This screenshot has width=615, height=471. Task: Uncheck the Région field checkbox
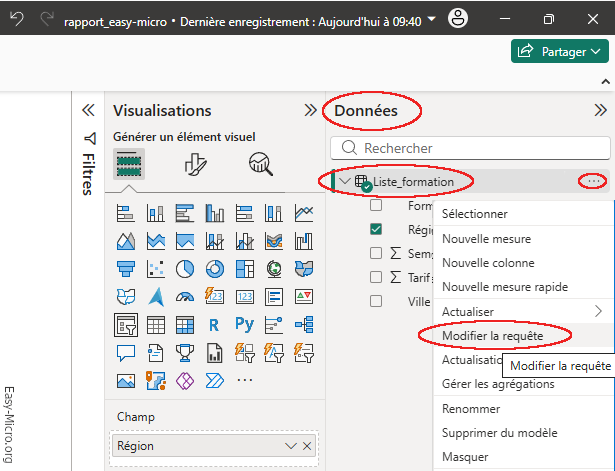tap(376, 229)
